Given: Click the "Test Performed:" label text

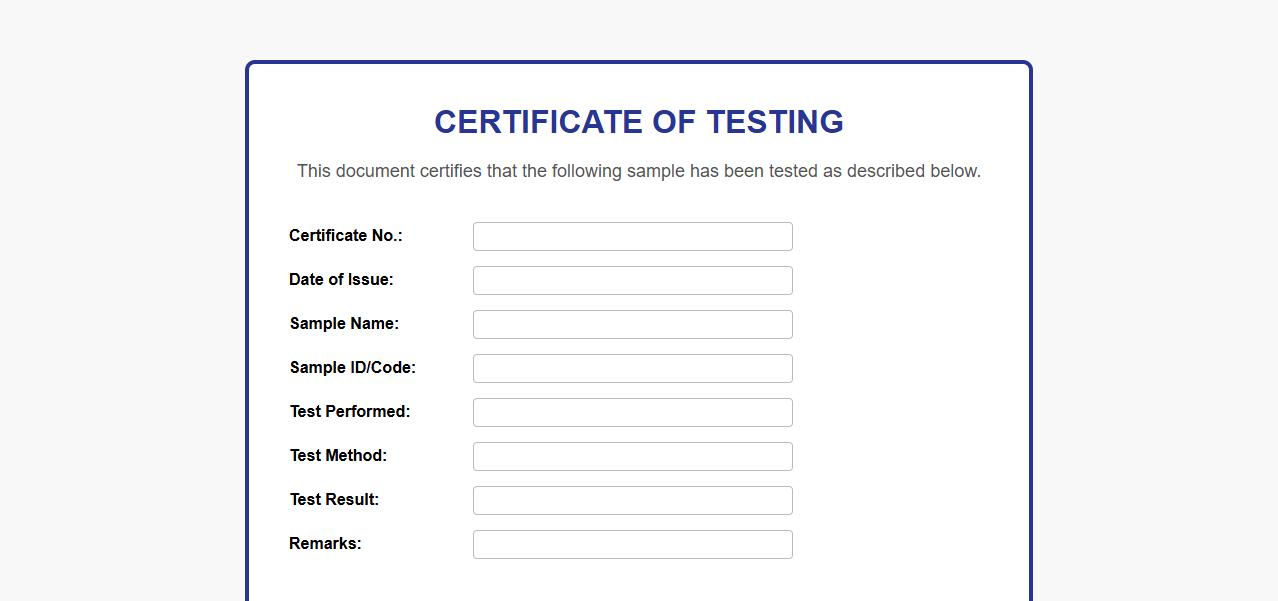Looking at the screenshot, I should tap(349, 412).
